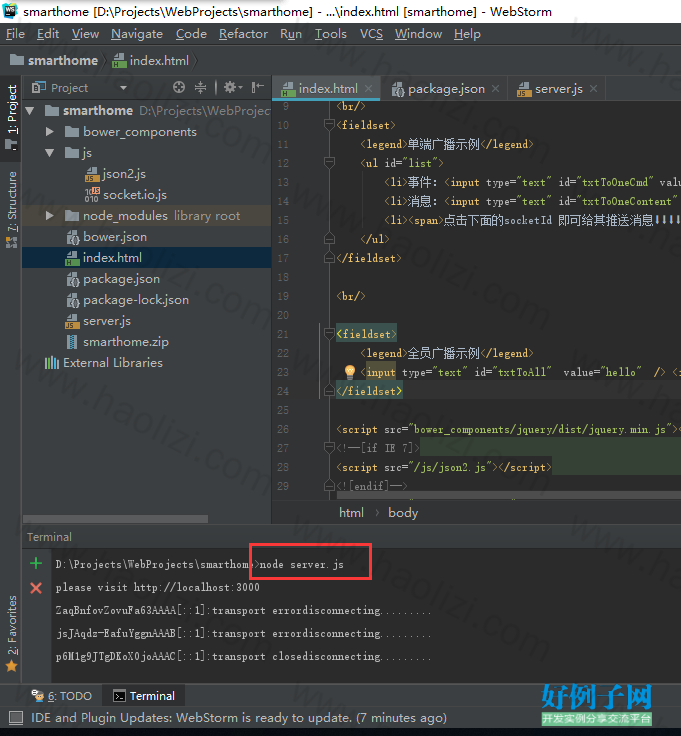Click the Project panel horizontal scrollbar
The width and height of the screenshot is (681, 736).
point(115,519)
